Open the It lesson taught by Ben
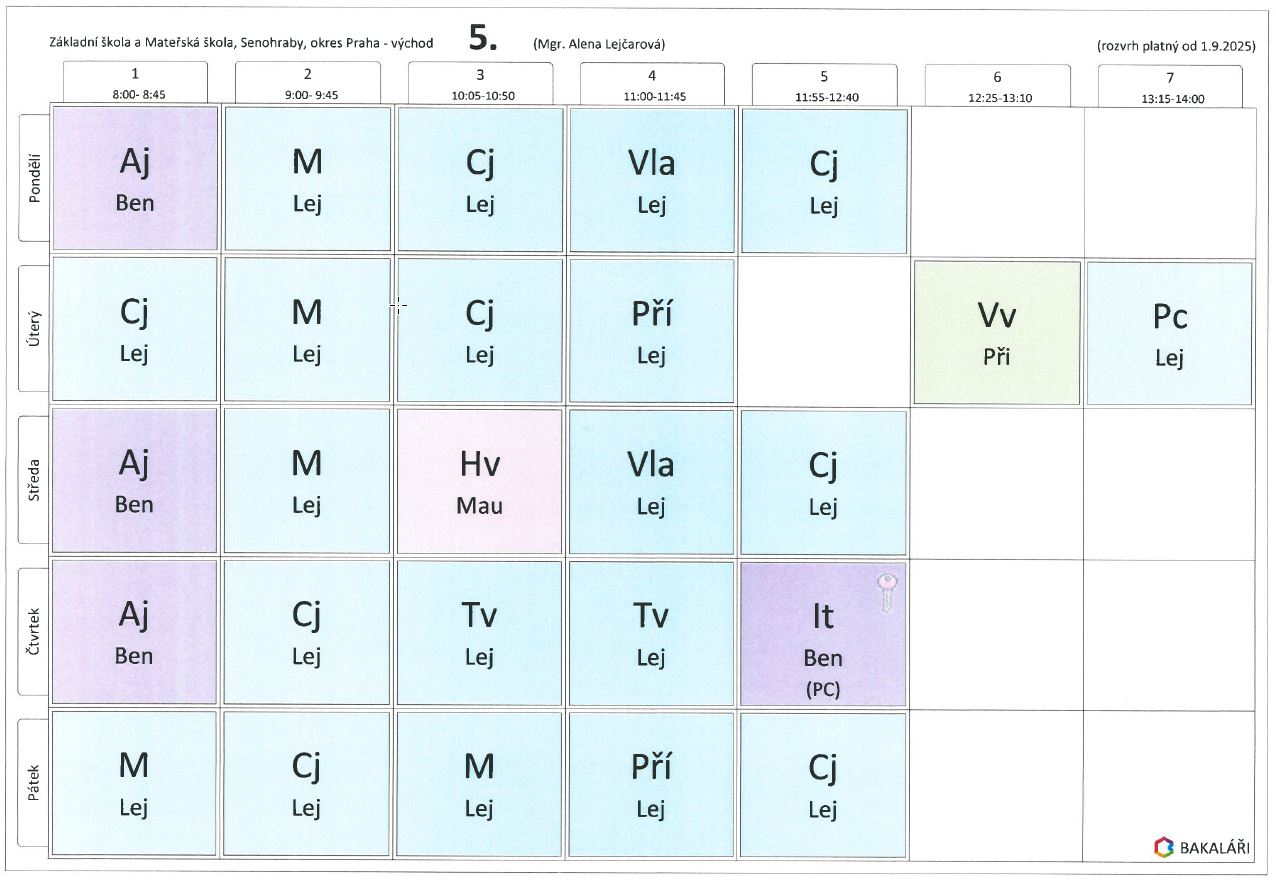The width and height of the screenshot is (1276, 882). (823, 633)
